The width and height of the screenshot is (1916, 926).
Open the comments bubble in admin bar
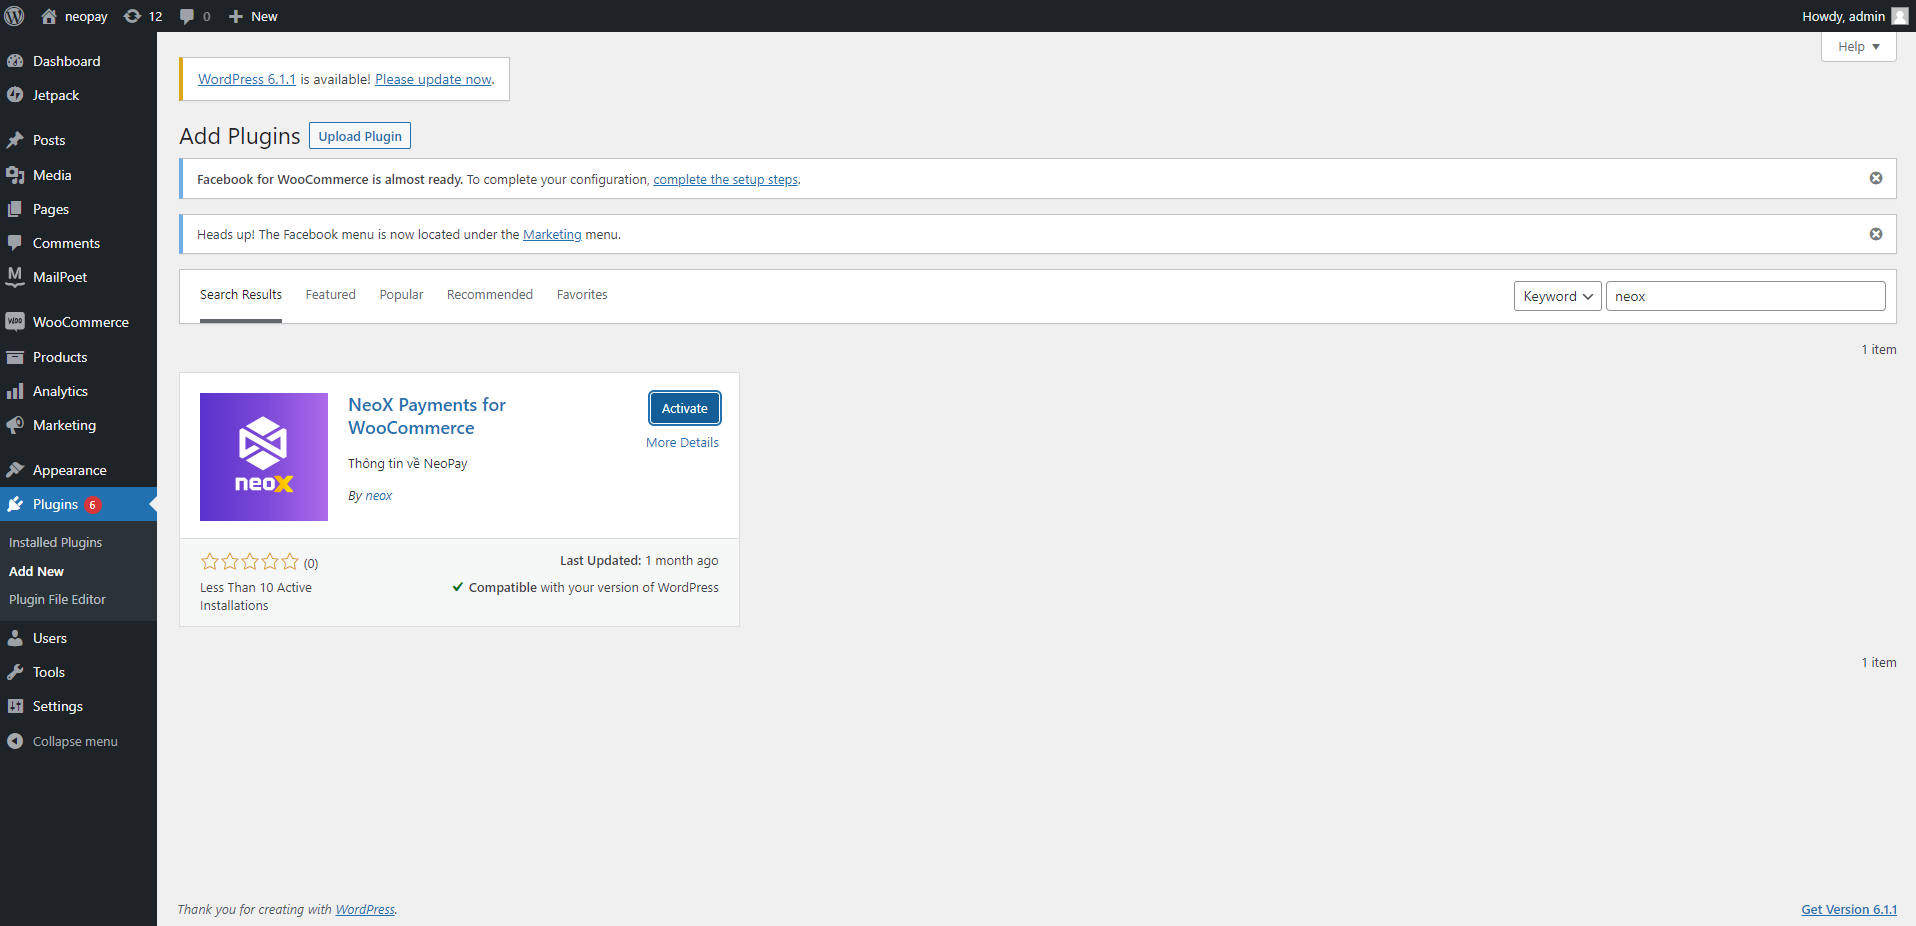187,16
